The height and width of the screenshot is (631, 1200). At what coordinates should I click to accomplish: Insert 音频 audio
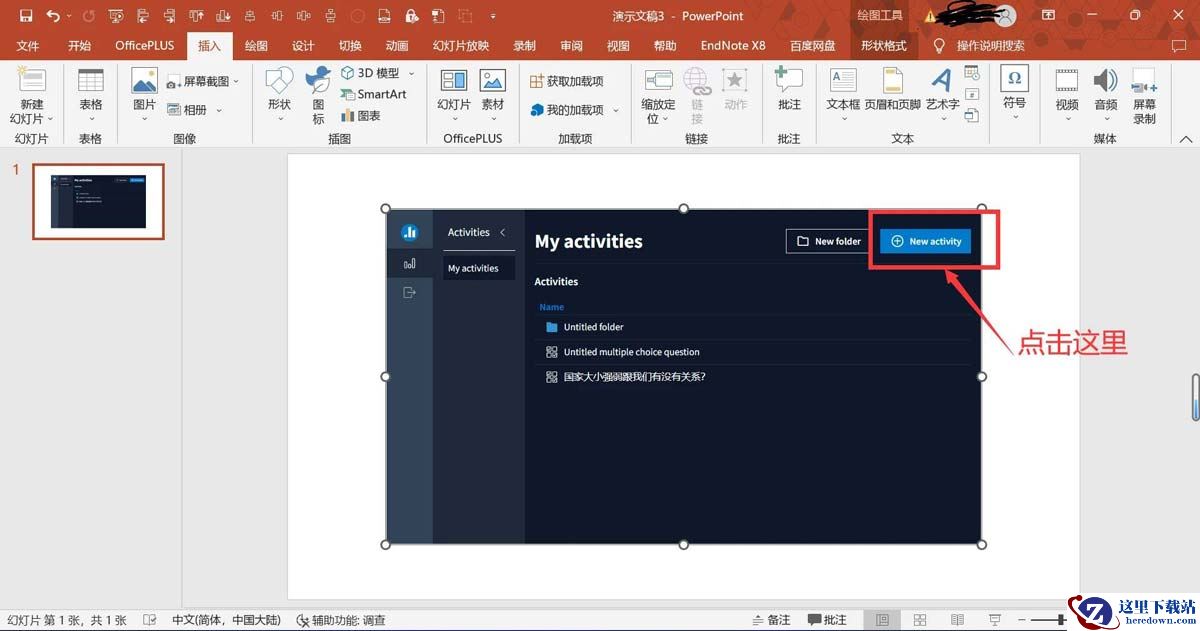(1105, 96)
